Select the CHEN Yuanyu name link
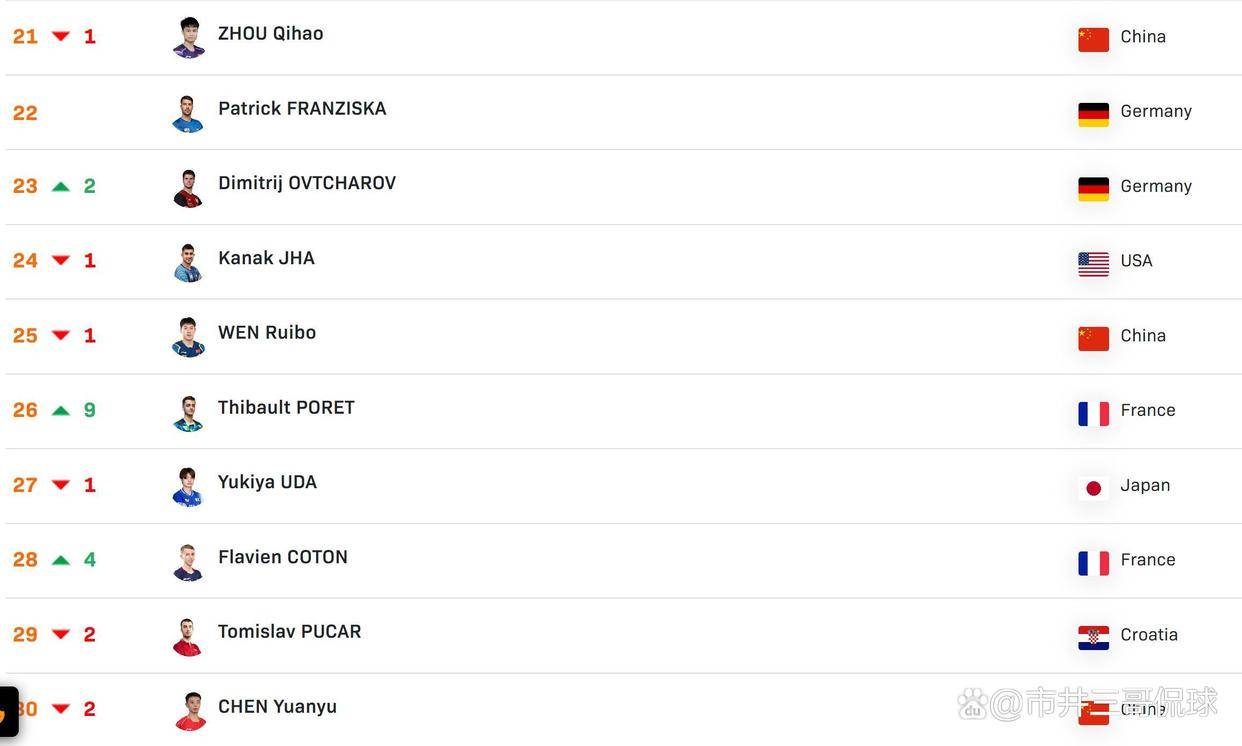This screenshot has height=746, width=1242. tap(277, 707)
